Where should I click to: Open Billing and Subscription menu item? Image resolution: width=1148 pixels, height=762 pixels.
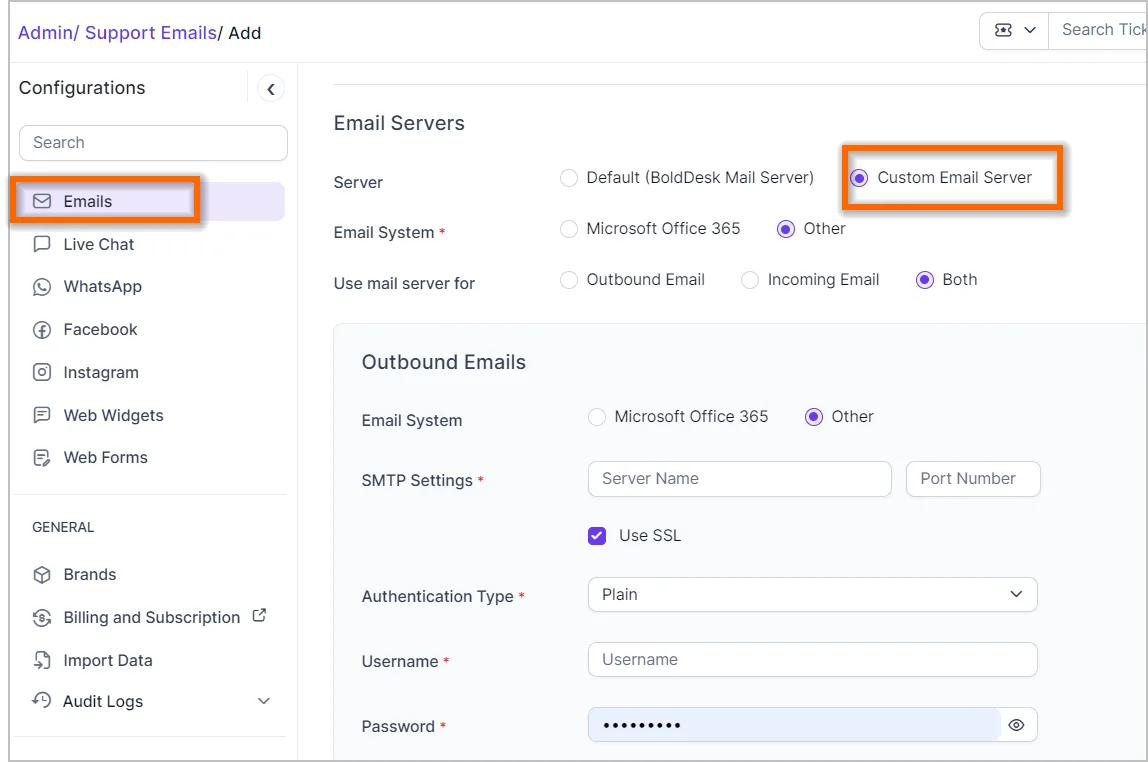tap(152, 617)
